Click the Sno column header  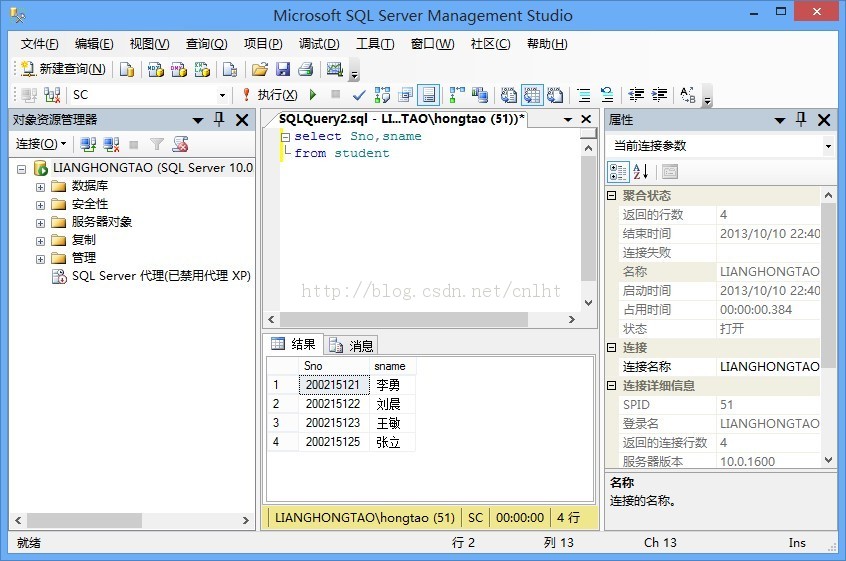pyautogui.click(x=333, y=366)
